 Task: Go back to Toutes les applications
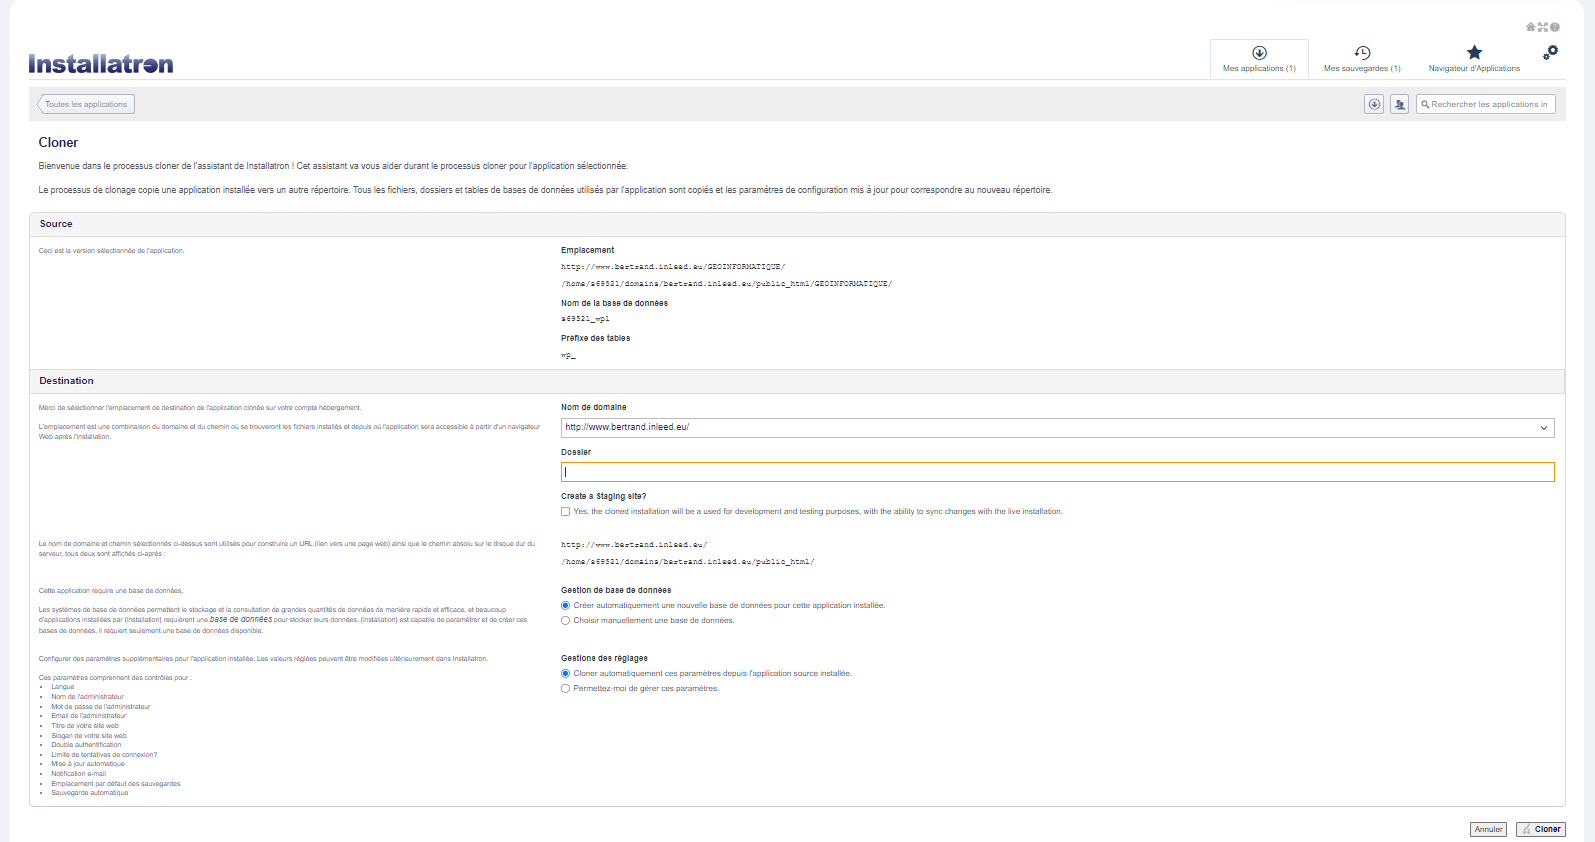[x=86, y=104]
